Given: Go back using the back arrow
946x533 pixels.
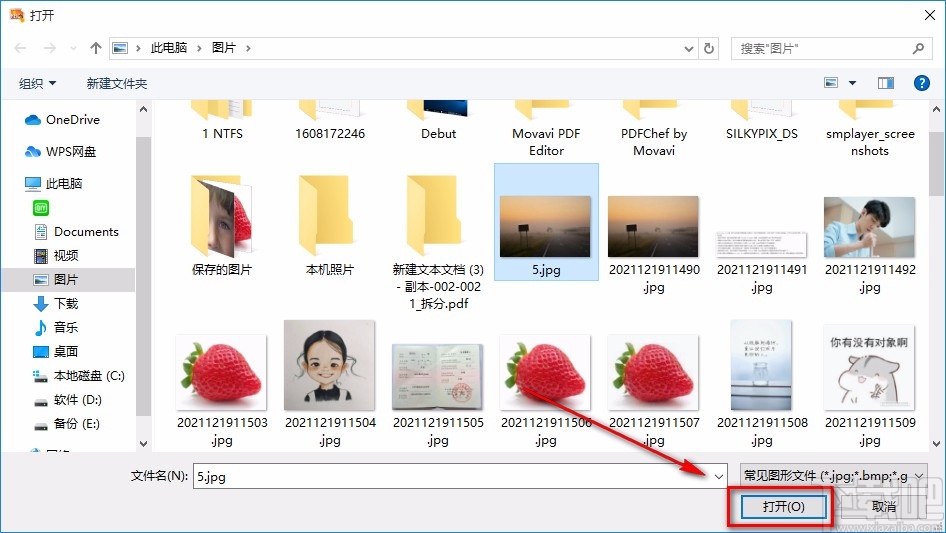Looking at the screenshot, I should pyautogui.click(x=20, y=48).
